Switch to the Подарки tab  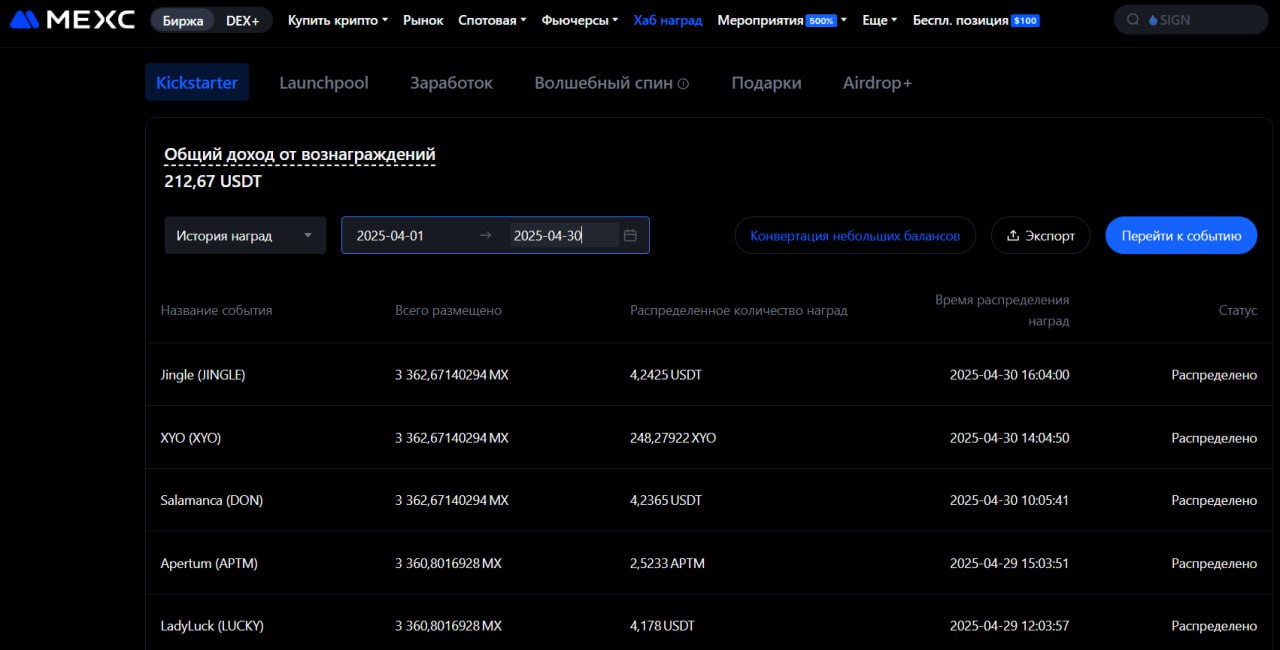[766, 83]
